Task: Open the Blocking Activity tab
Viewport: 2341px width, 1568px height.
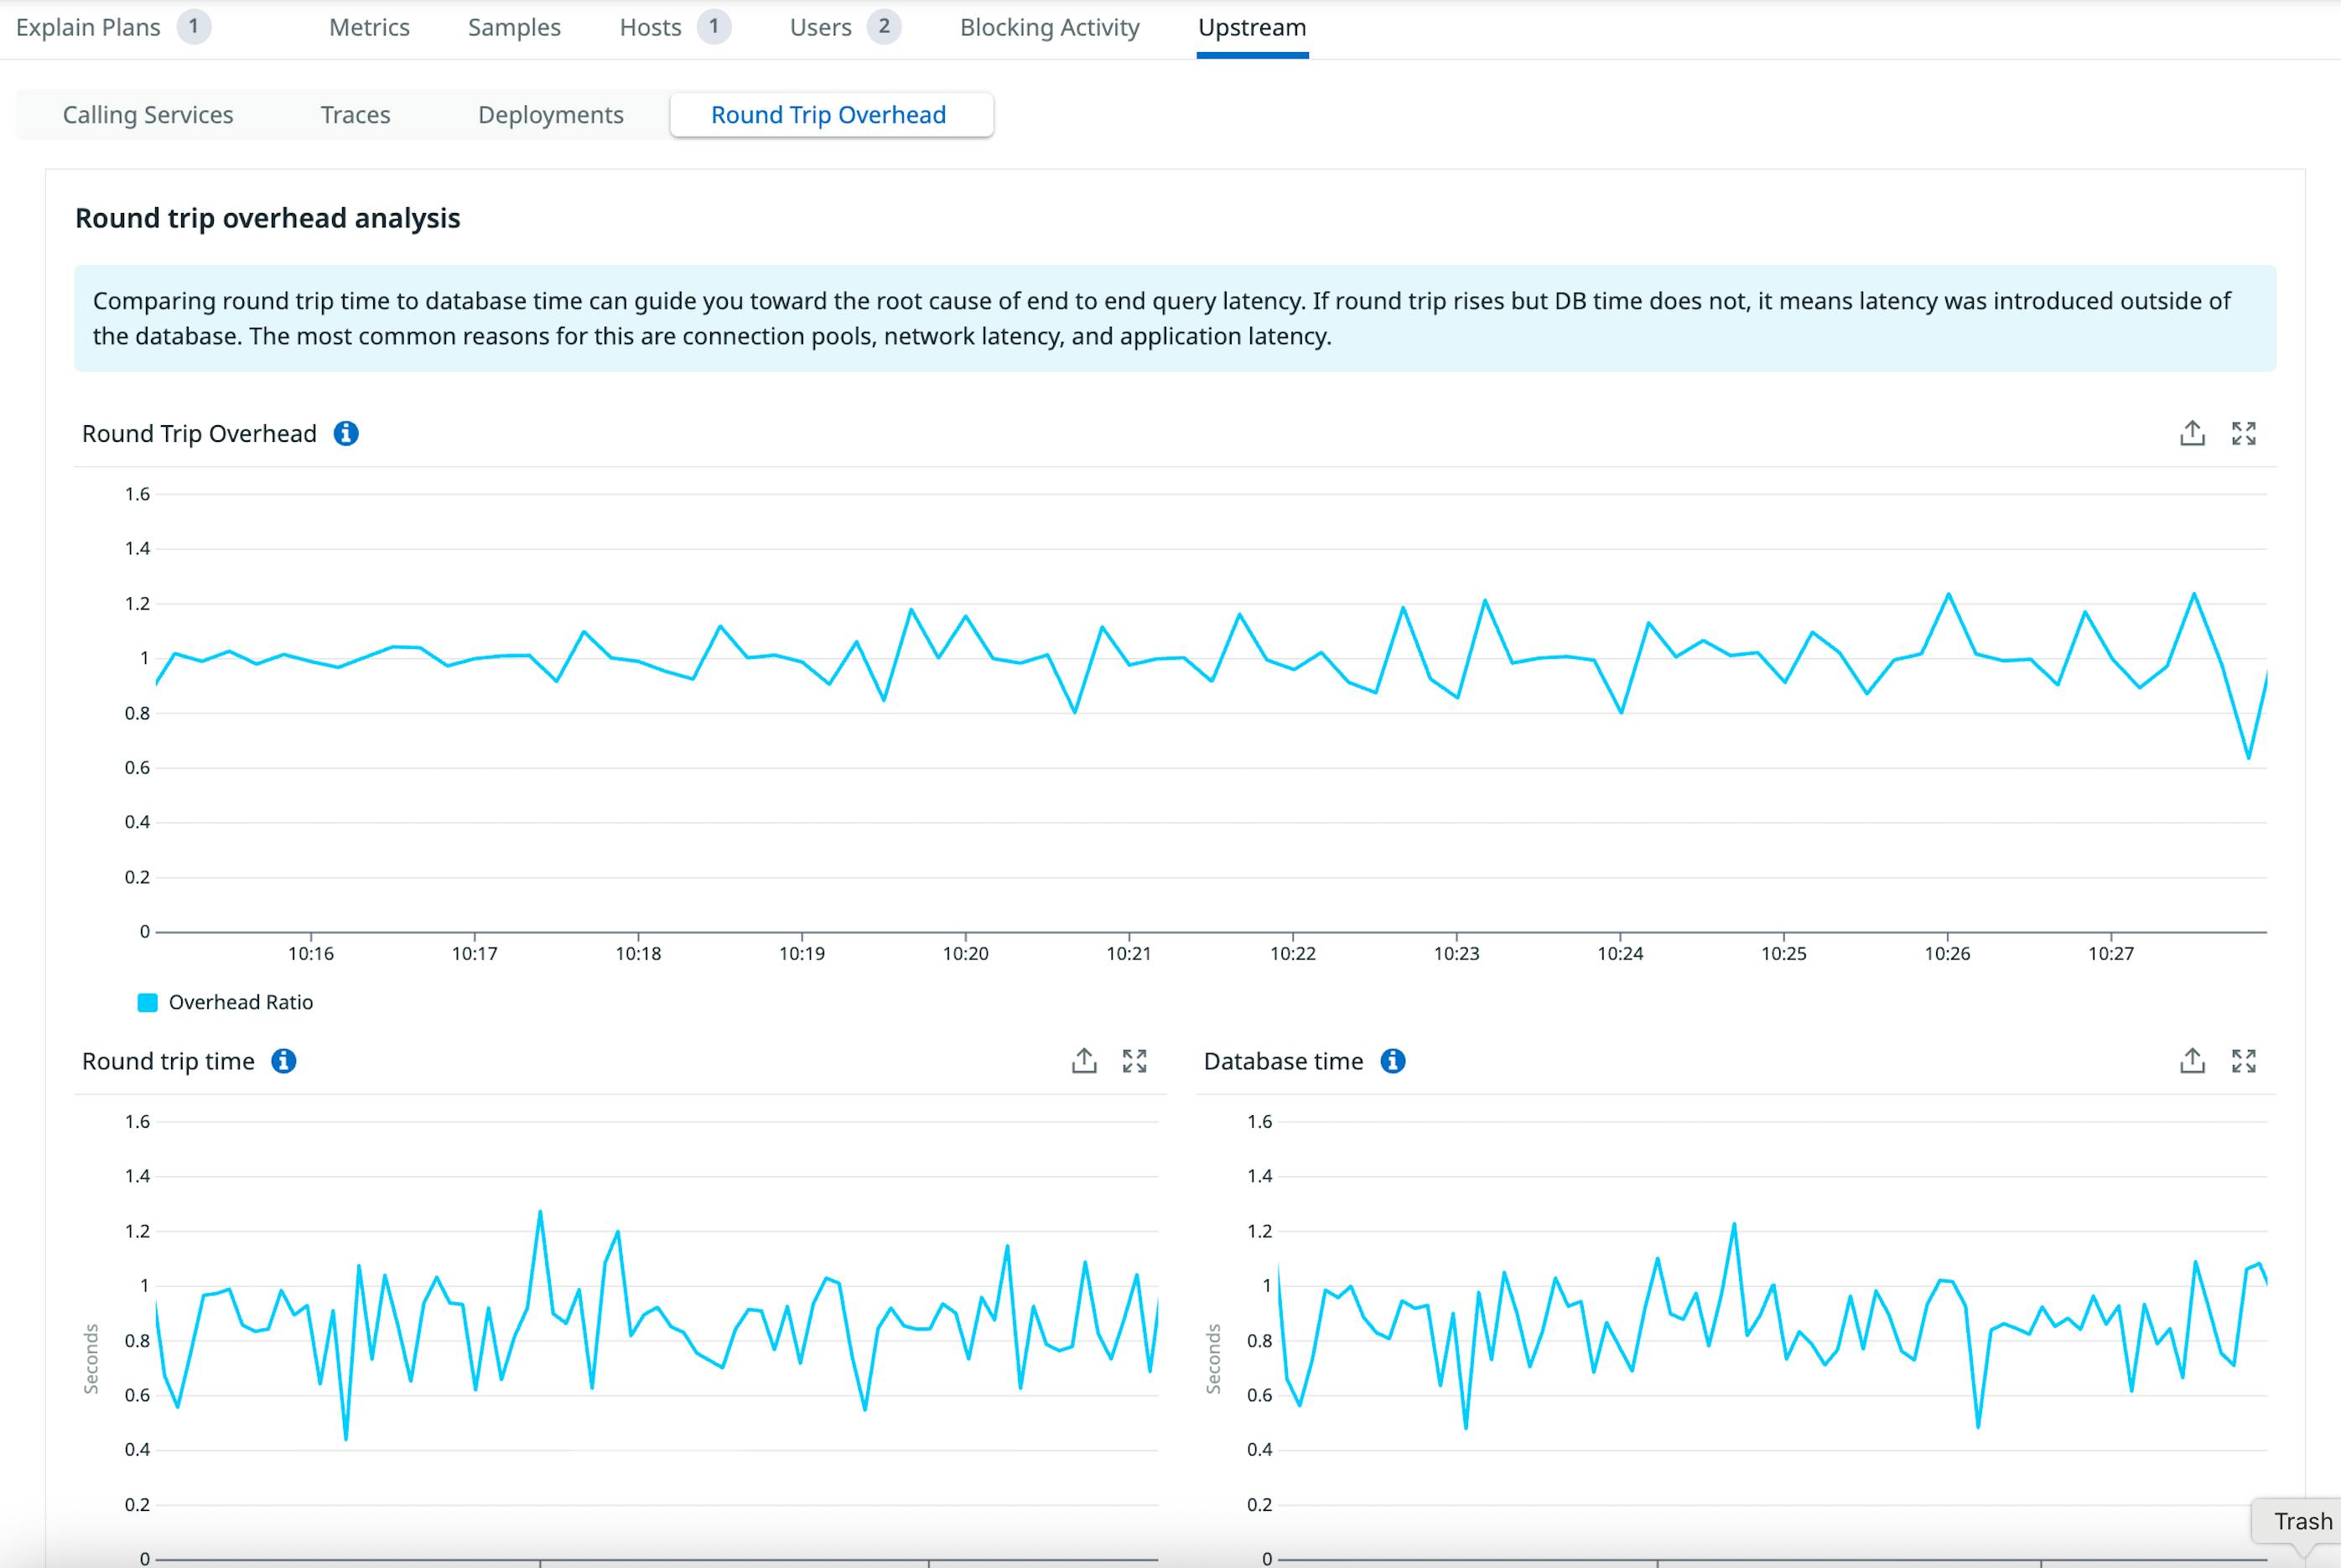Action: 1048,27
